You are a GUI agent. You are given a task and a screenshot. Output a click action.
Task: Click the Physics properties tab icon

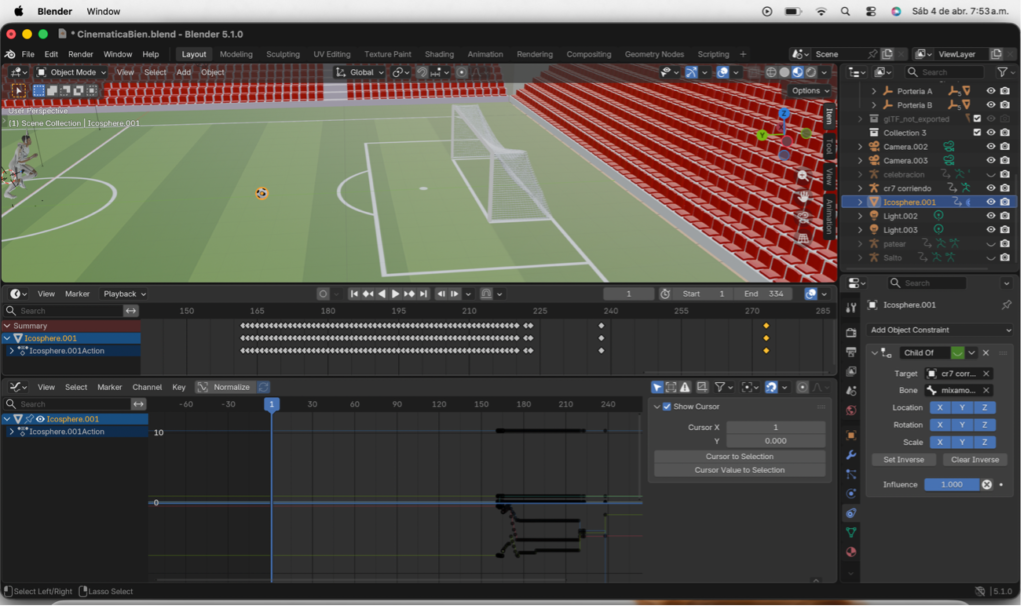coord(851,493)
